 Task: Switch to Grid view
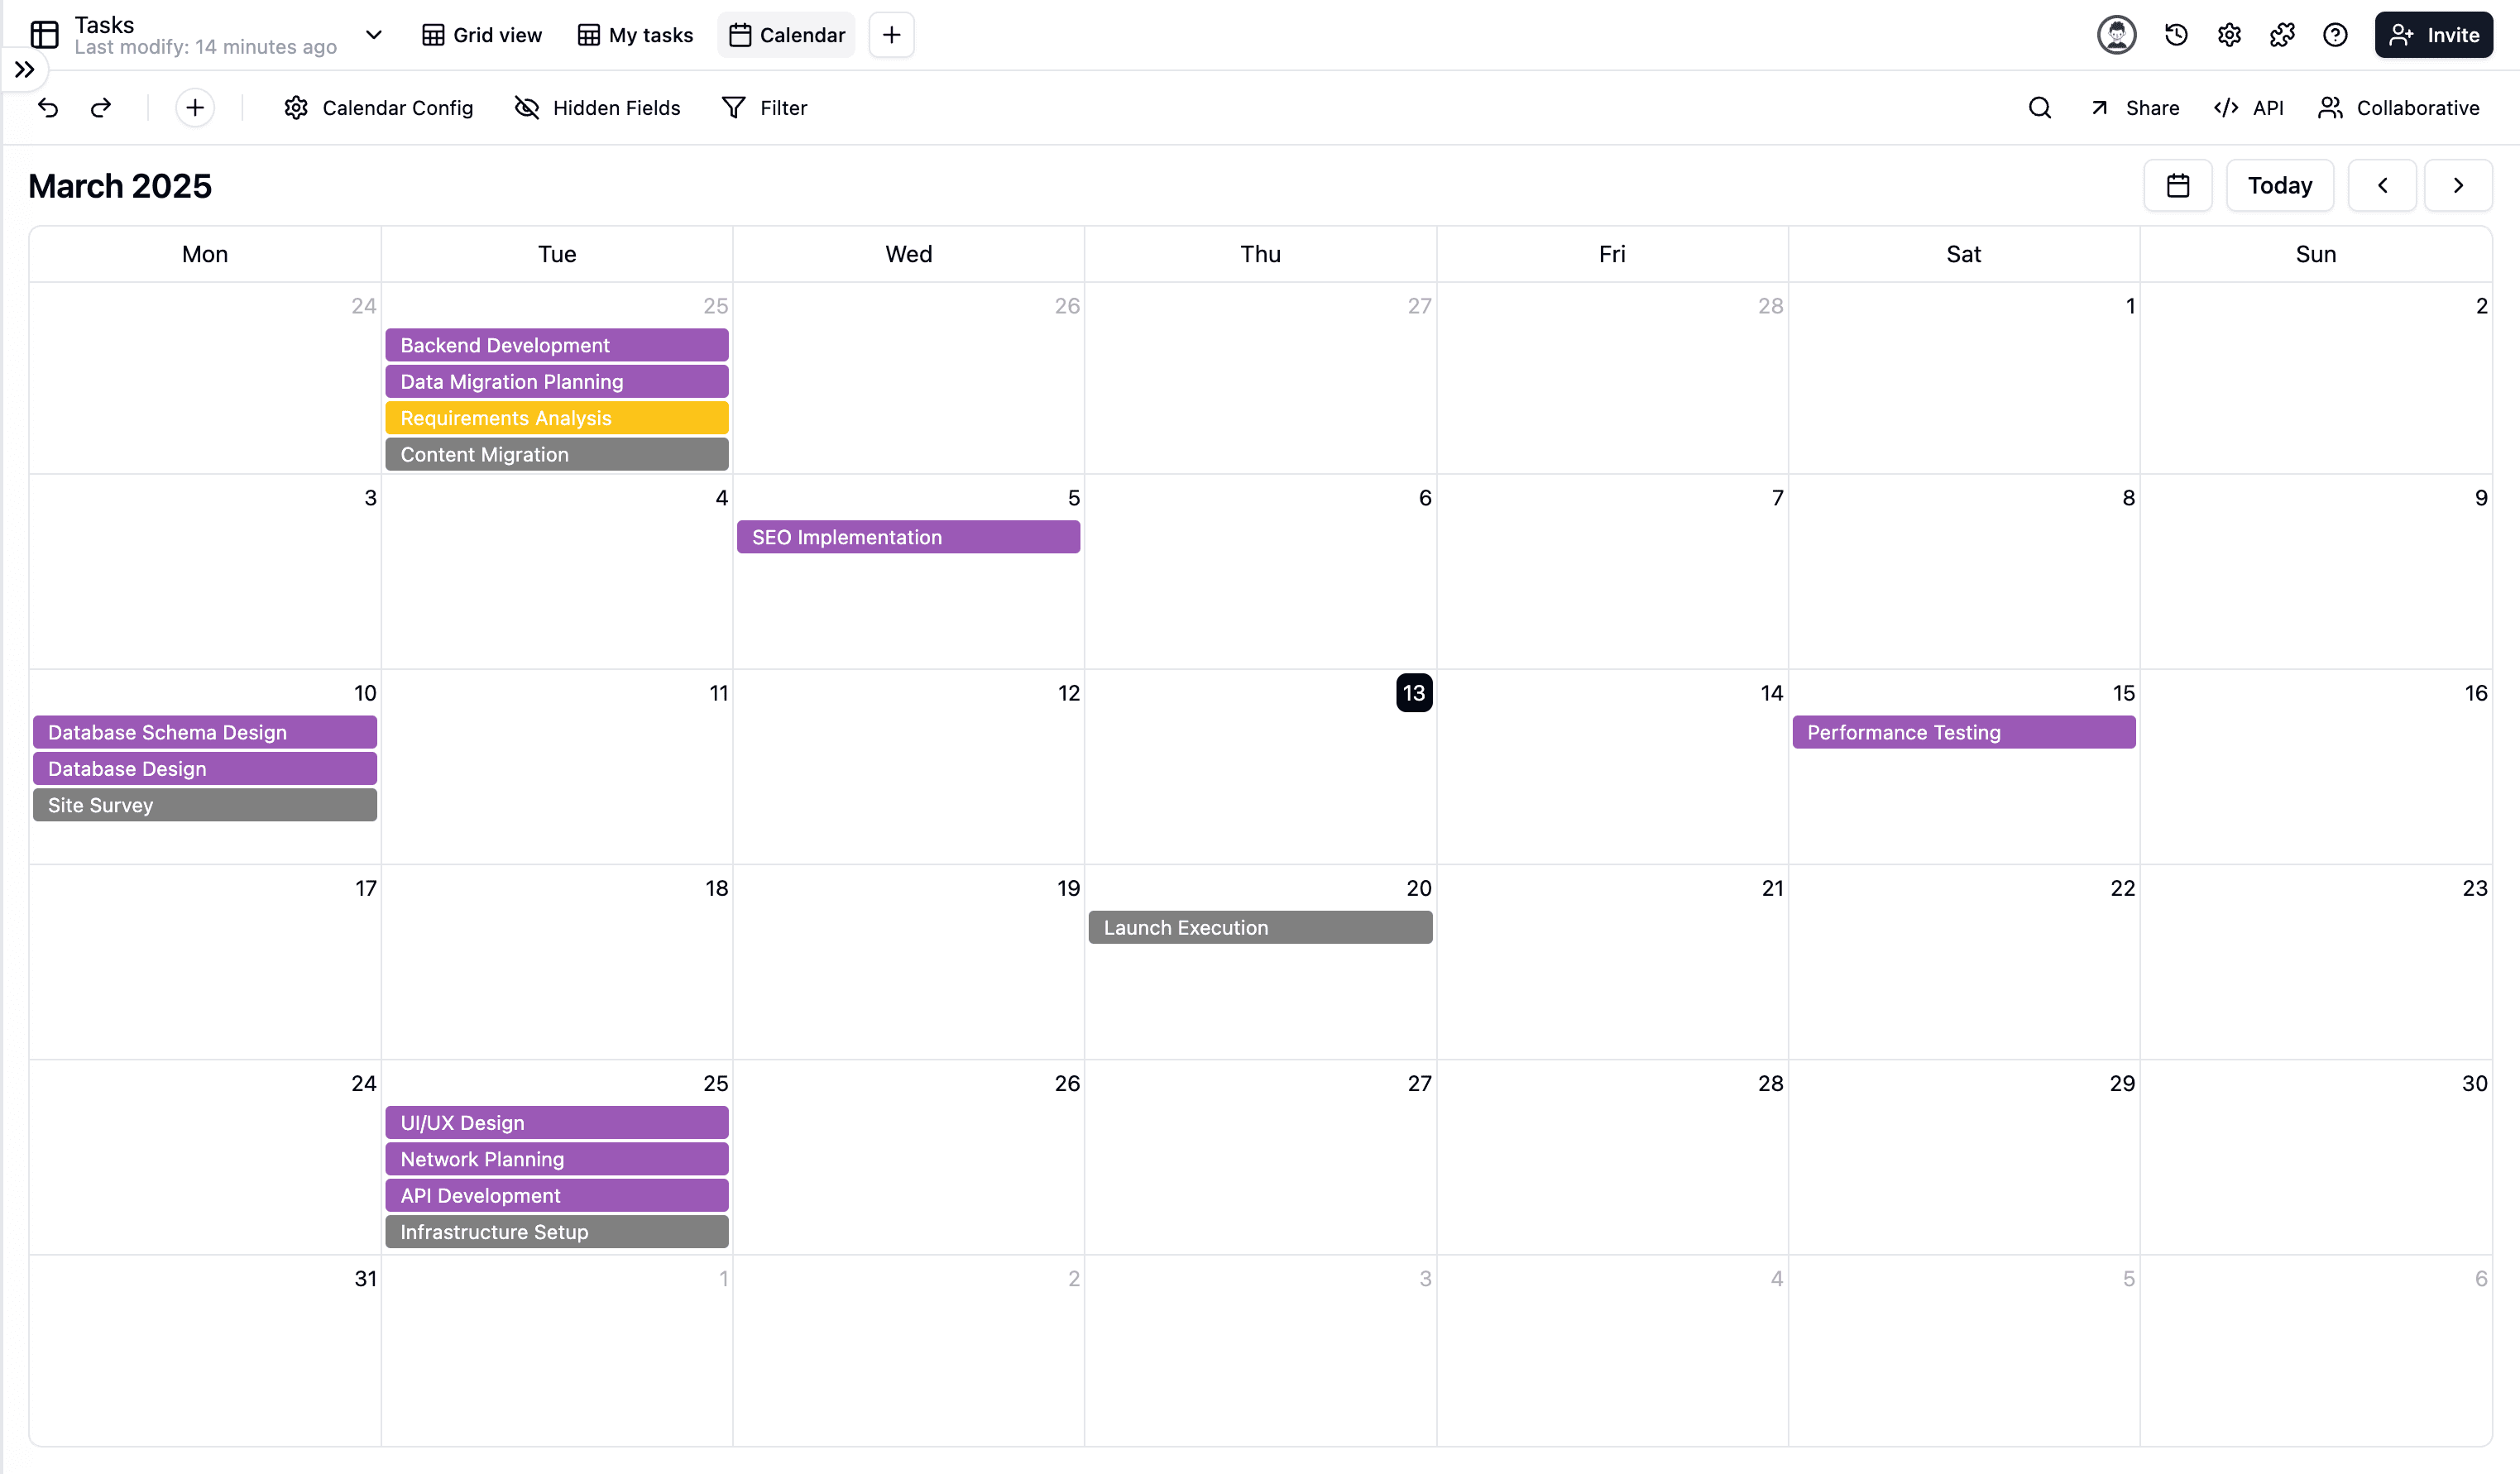tap(481, 34)
